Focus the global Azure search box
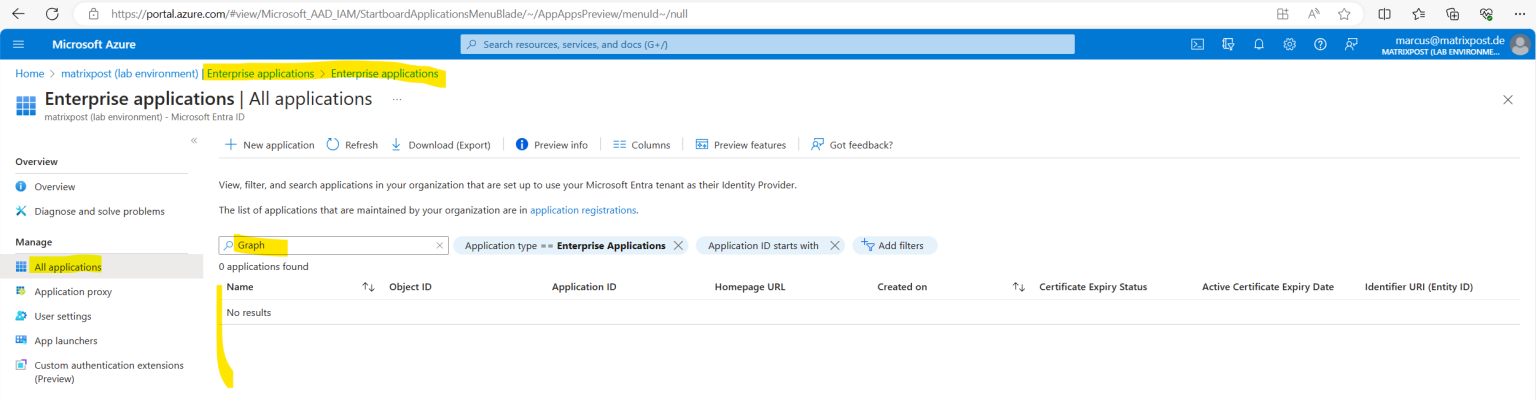 click(767, 44)
